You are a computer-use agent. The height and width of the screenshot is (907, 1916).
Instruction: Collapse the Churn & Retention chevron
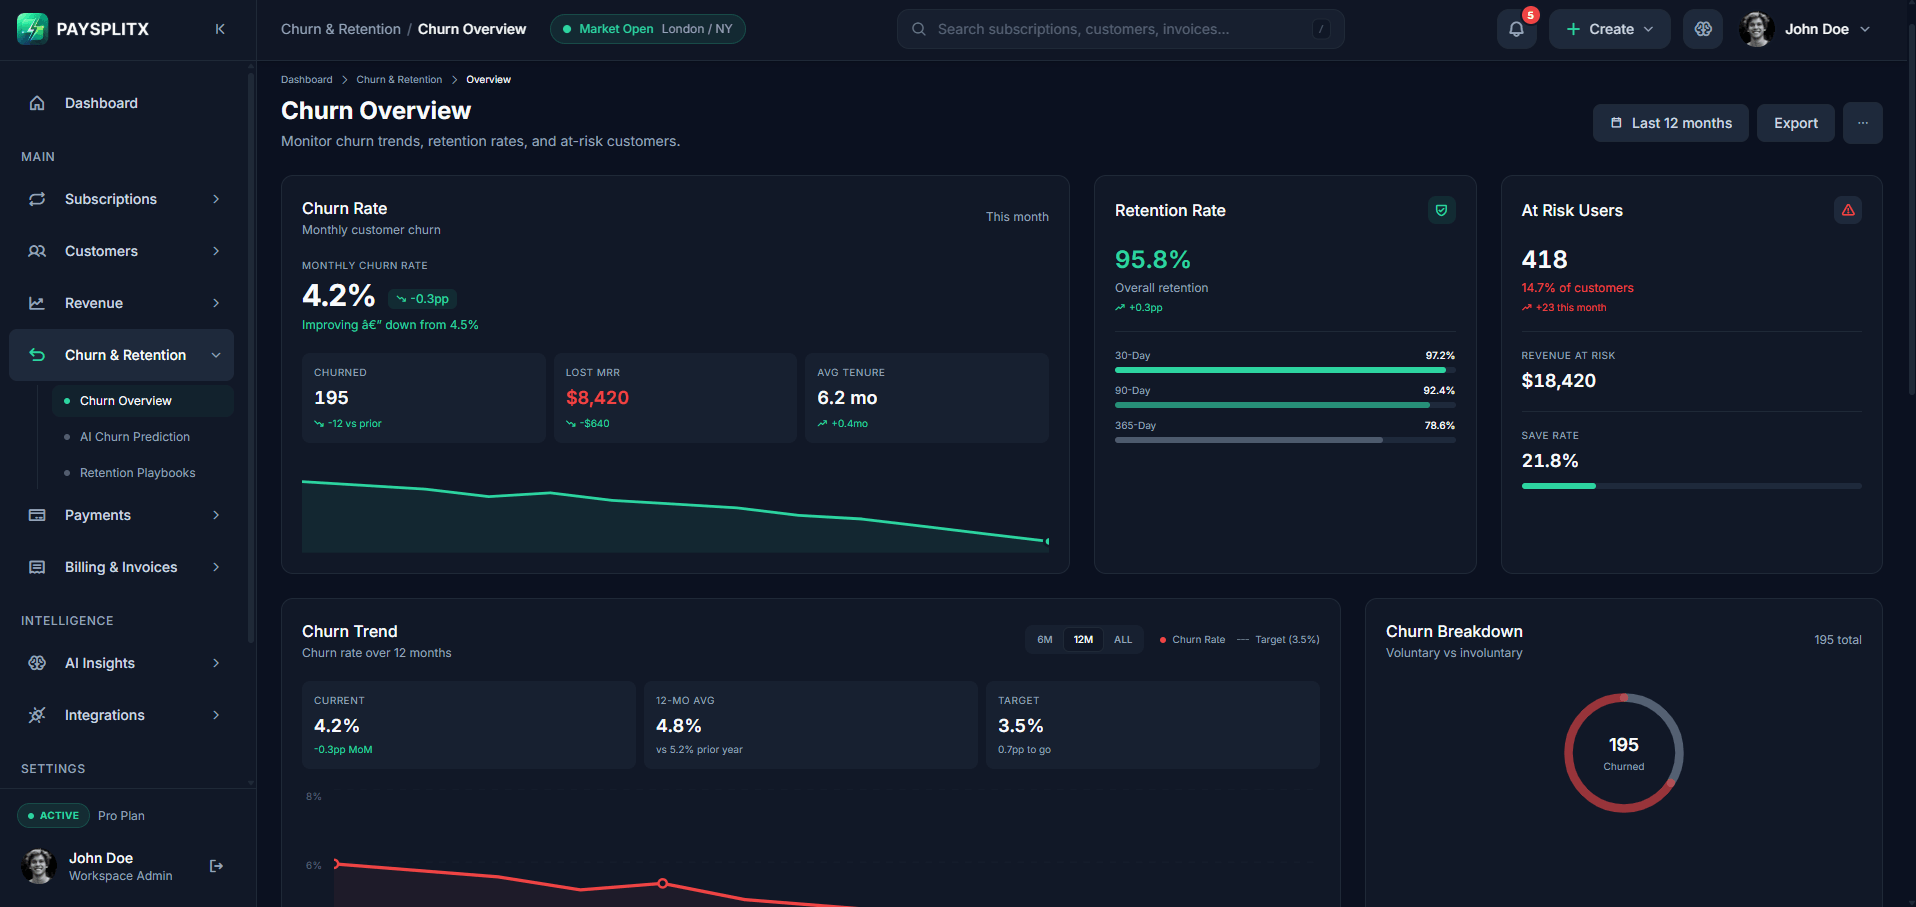tap(216, 355)
